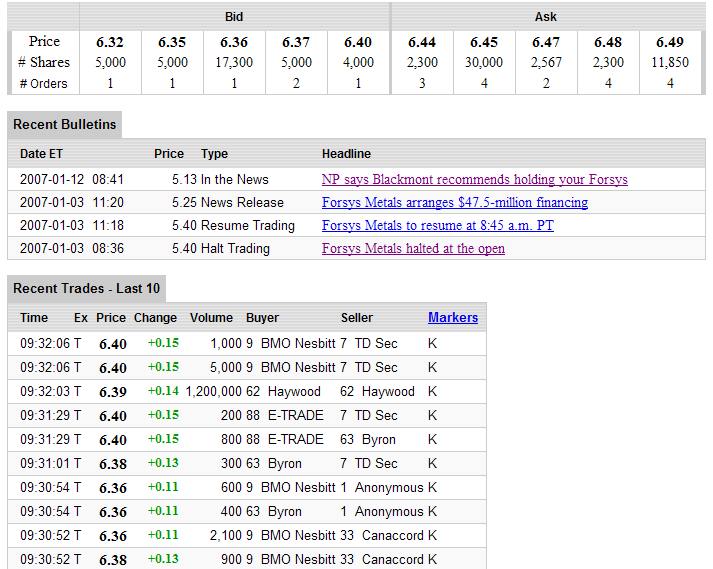The width and height of the screenshot is (713, 569).
Task: Click seller '63 Byron' in the 800 trade
Action: (x=368, y=439)
